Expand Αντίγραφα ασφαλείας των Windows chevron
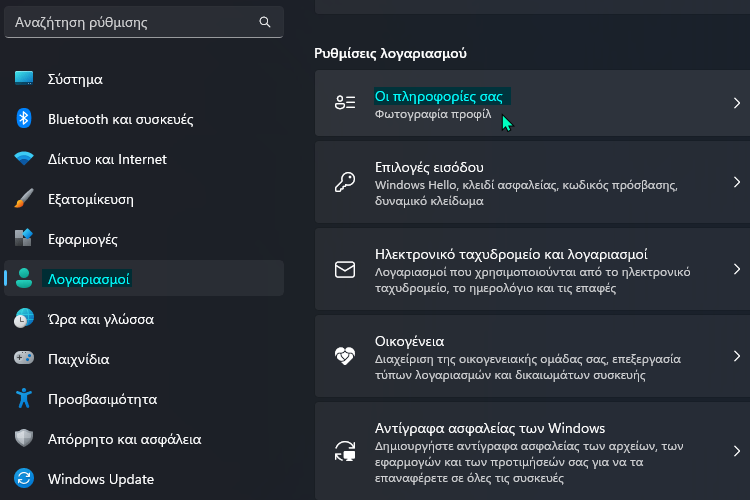This screenshot has width=750, height=500. [x=737, y=451]
